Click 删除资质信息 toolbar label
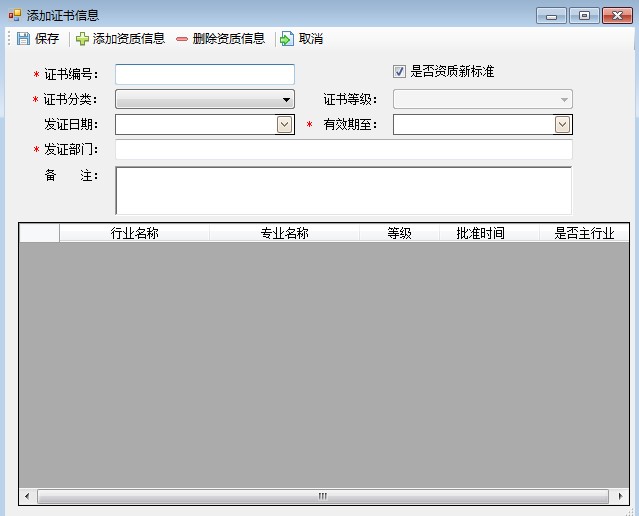 (x=229, y=39)
